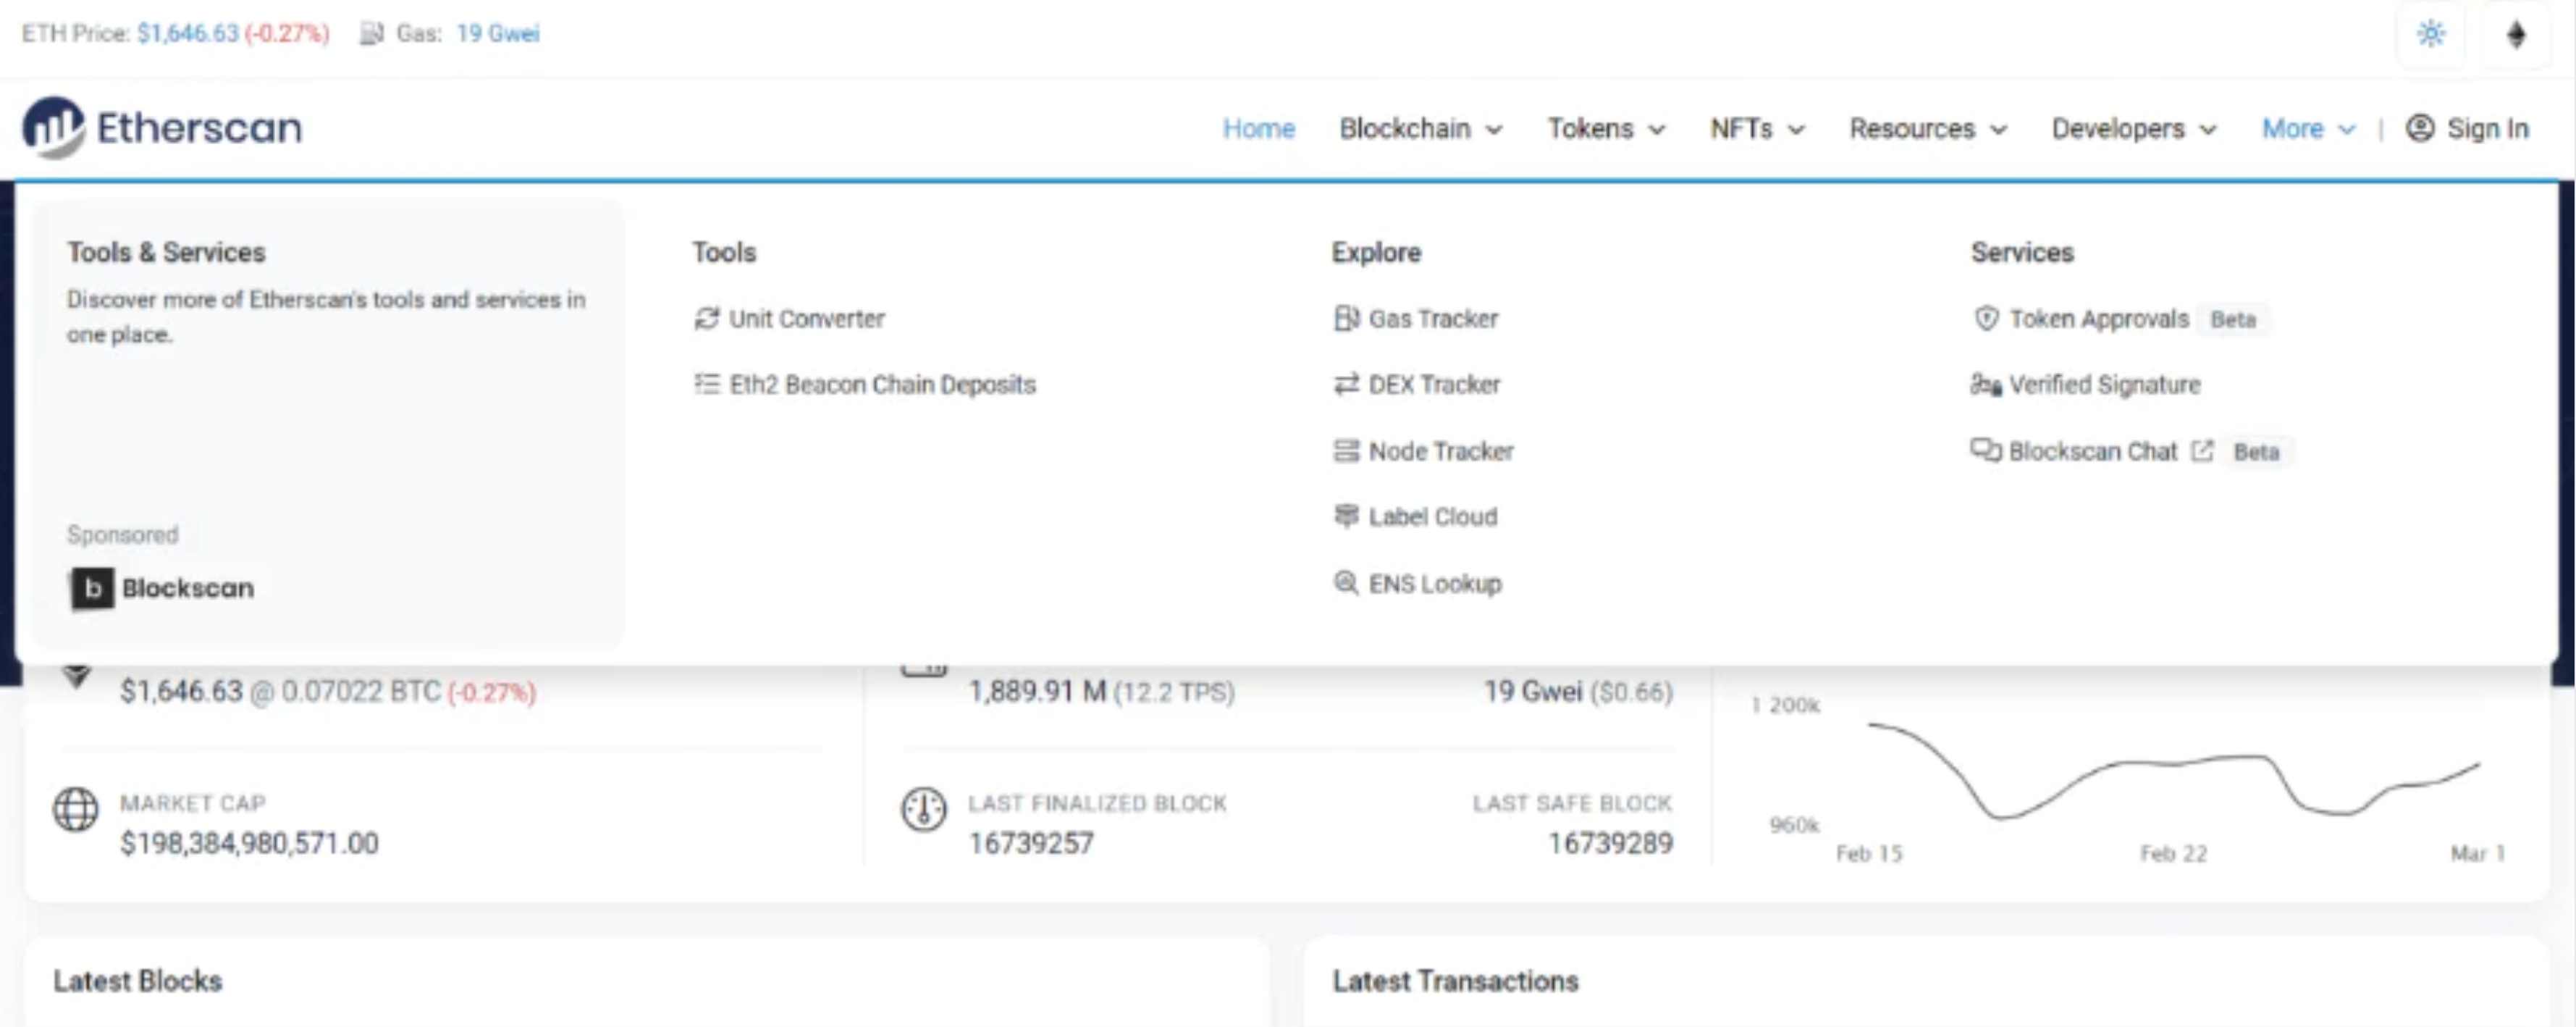Click the Last Finalized Block gauge icon
The width and height of the screenshot is (2576, 1027).
[x=923, y=809]
